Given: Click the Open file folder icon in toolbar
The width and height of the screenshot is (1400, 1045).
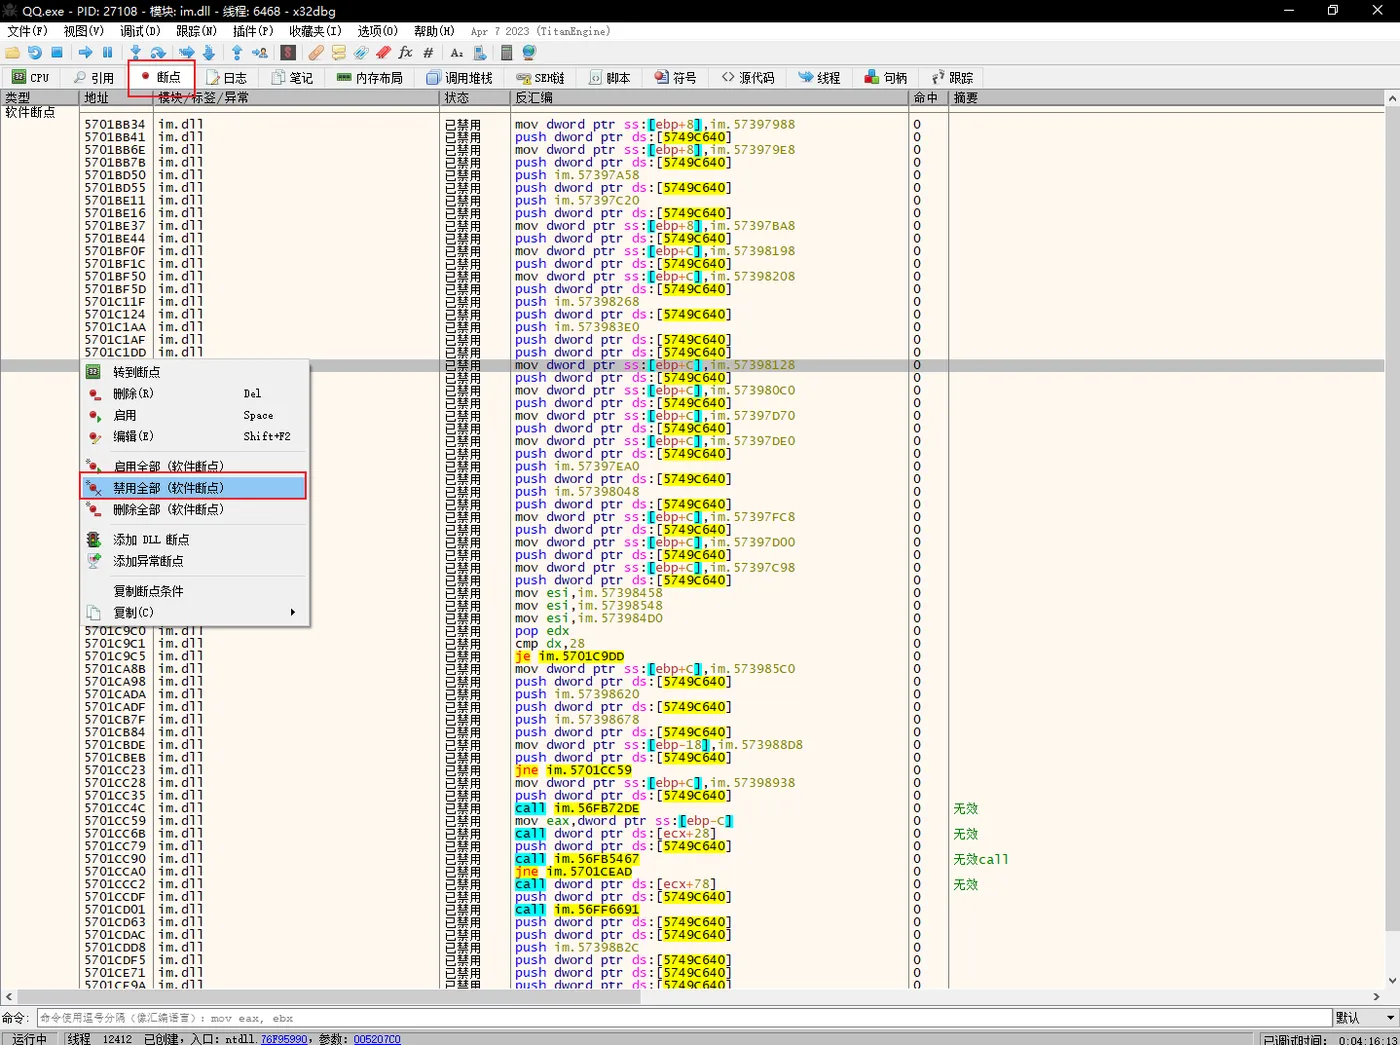Looking at the screenshot, I should coord(13,53).
